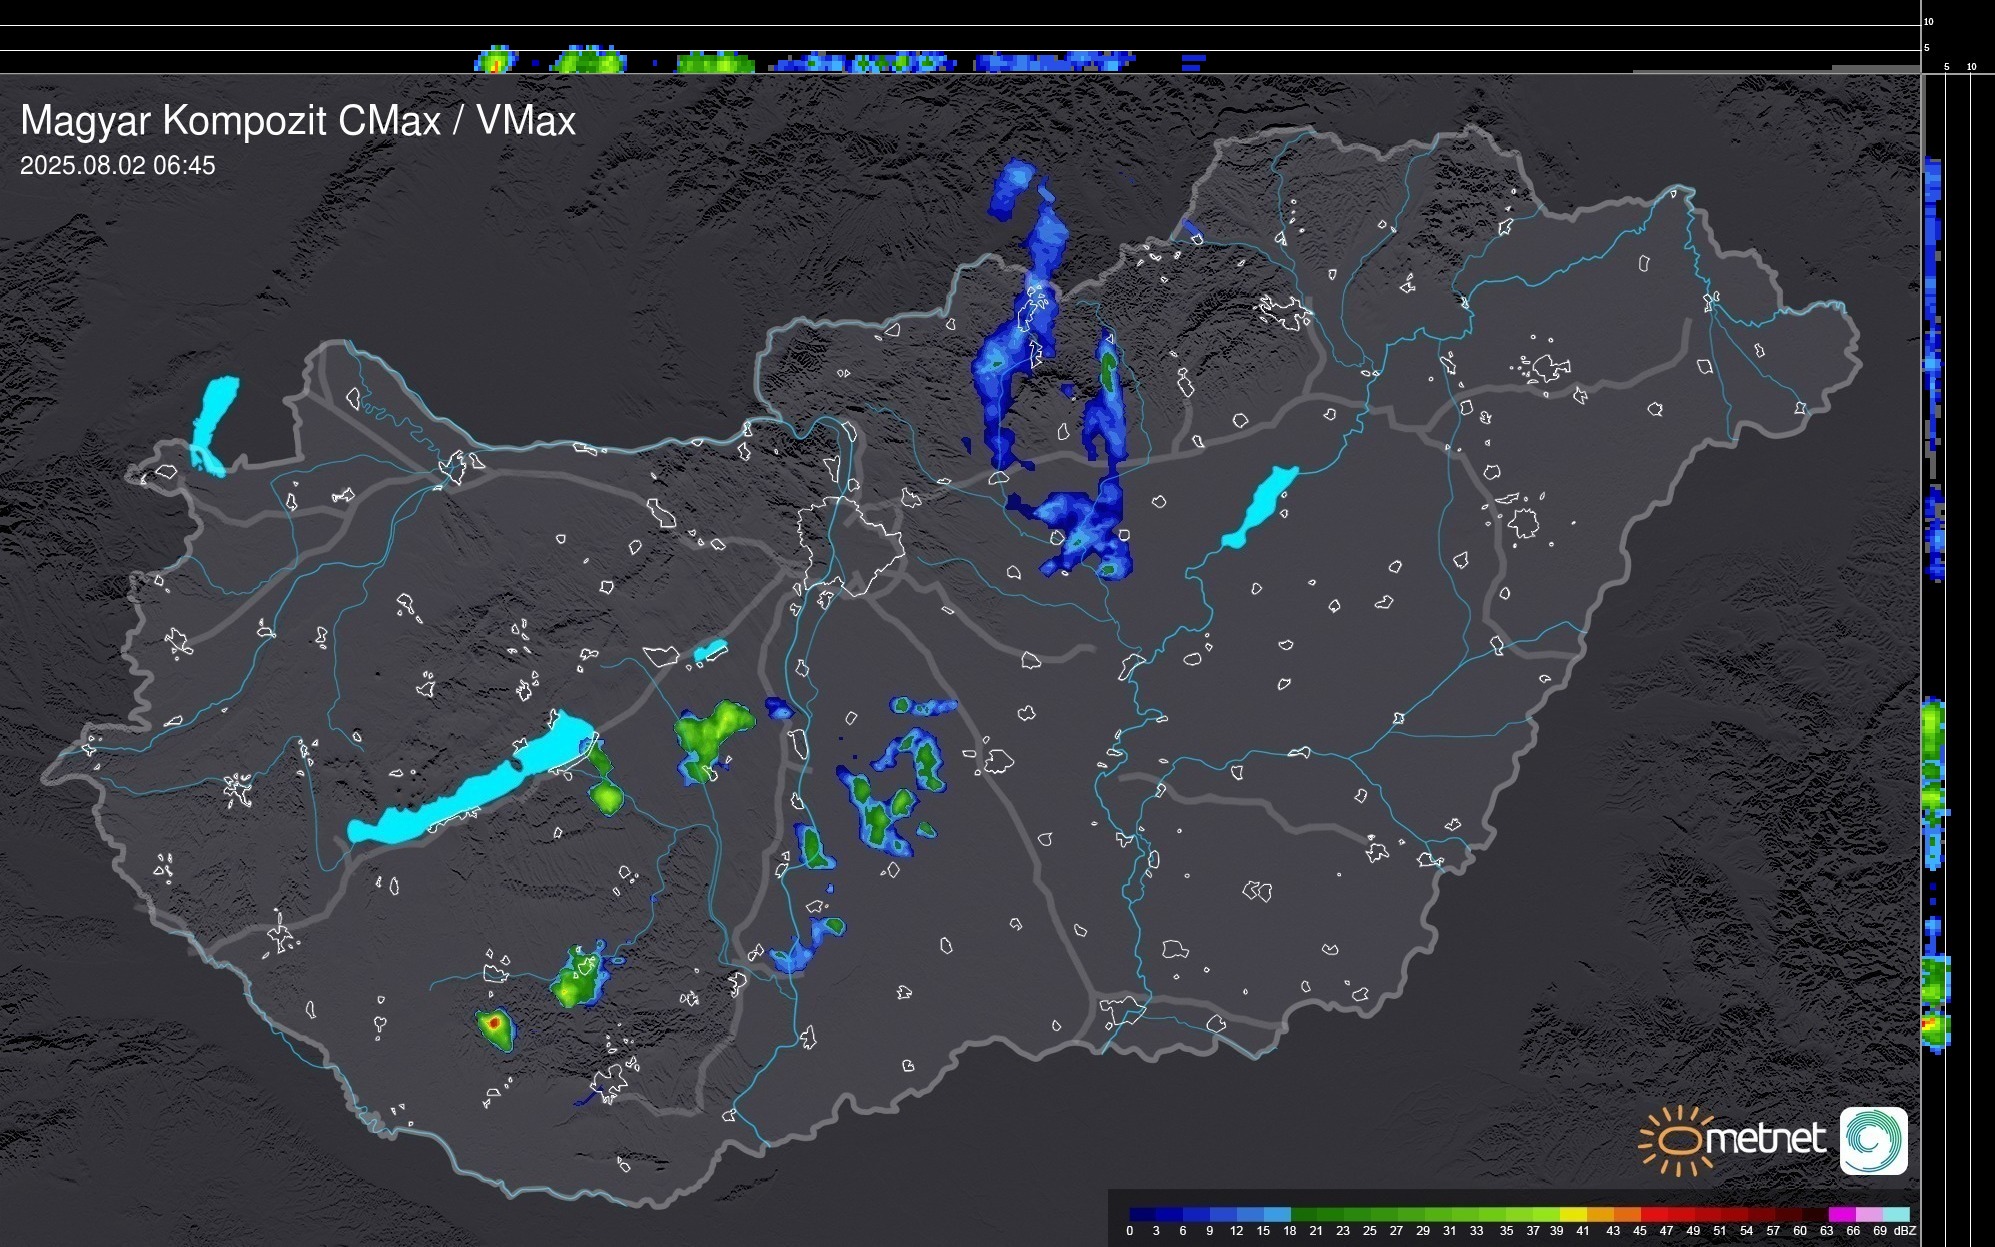Click the dBZ unit label
The width and height of the screenshot is (1995, 1247).
1904,1231
